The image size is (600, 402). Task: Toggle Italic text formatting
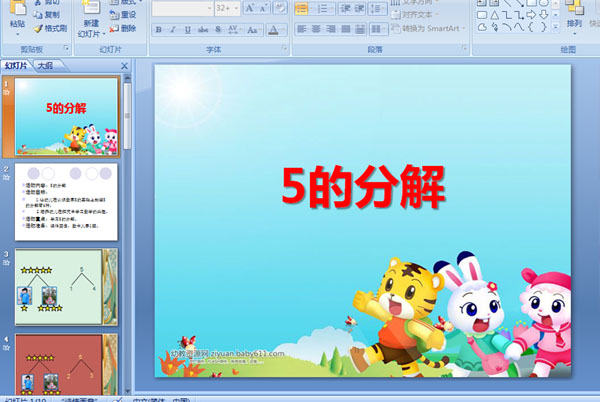(174, 29)
